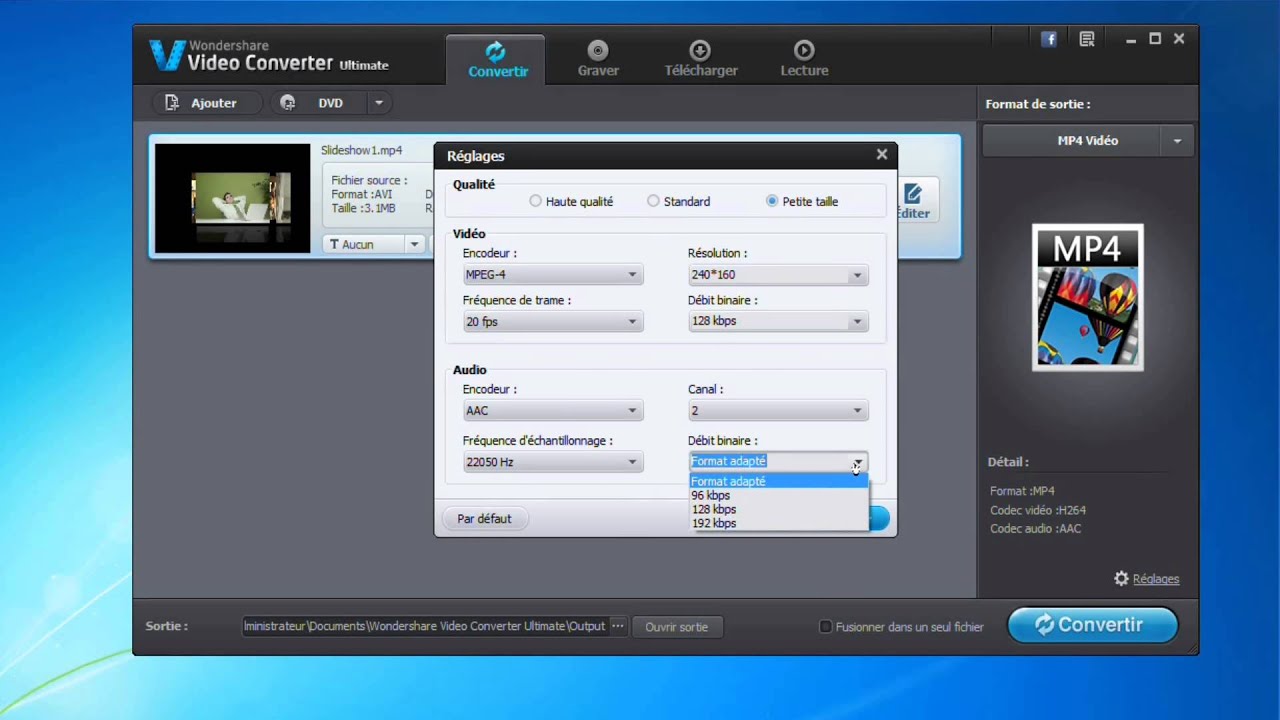Switch to the Graver tab
The width and height of the screenshot is (1280, 720).
[598, 60]
